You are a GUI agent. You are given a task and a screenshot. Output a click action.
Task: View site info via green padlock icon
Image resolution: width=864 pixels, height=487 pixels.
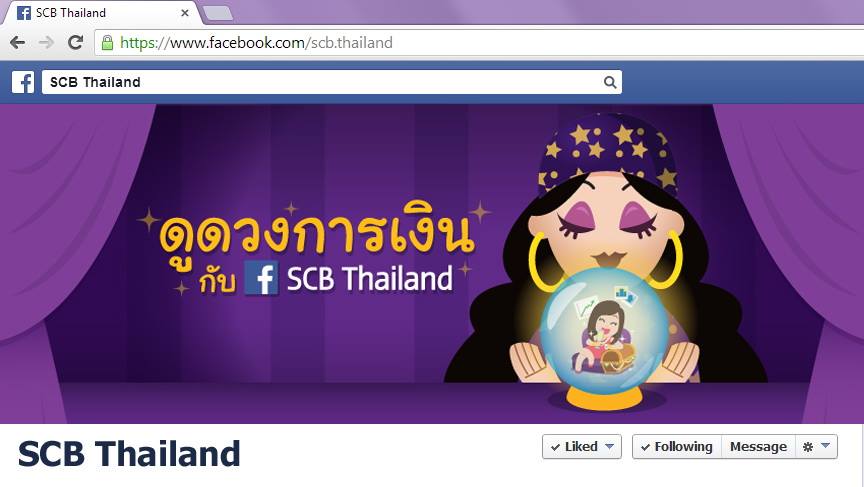point(107,43)
